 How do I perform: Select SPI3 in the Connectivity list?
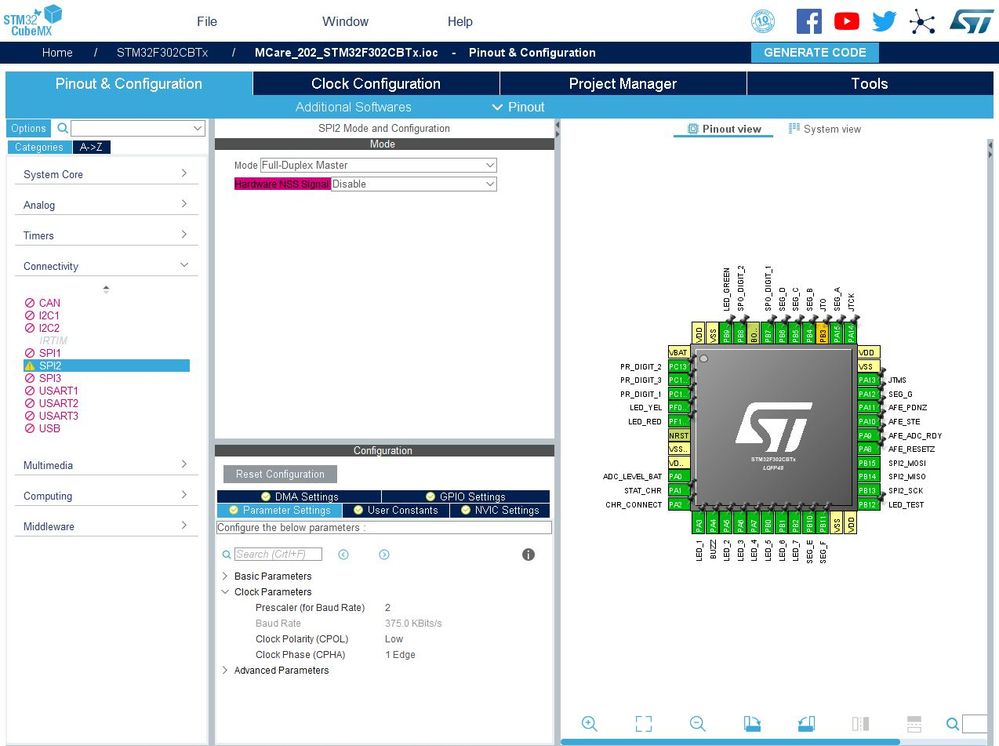(50, 378)
